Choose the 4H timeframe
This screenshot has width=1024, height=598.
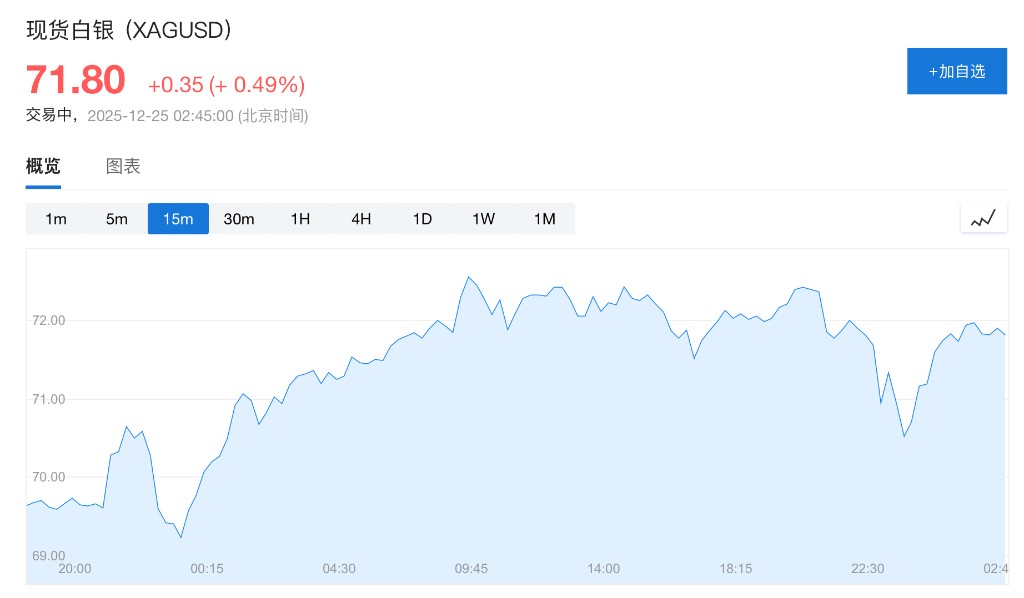click(x=361, y=219)
